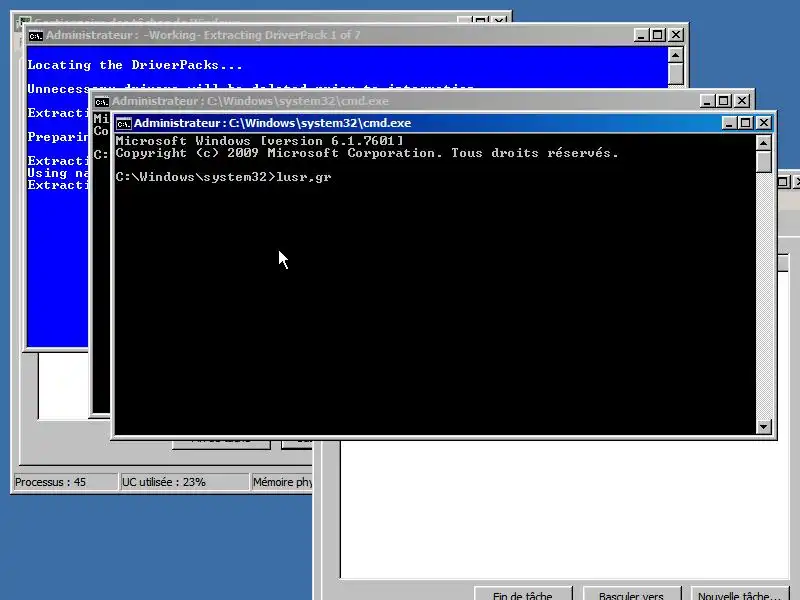Click the 'Locating the DriverPacks...' text
Viewport: 800px width, 600px height.
point(135,65)
